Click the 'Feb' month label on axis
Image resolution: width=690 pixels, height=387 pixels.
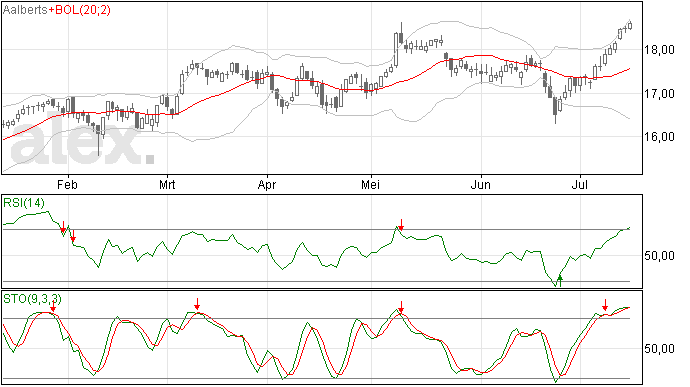click(67, 184)
